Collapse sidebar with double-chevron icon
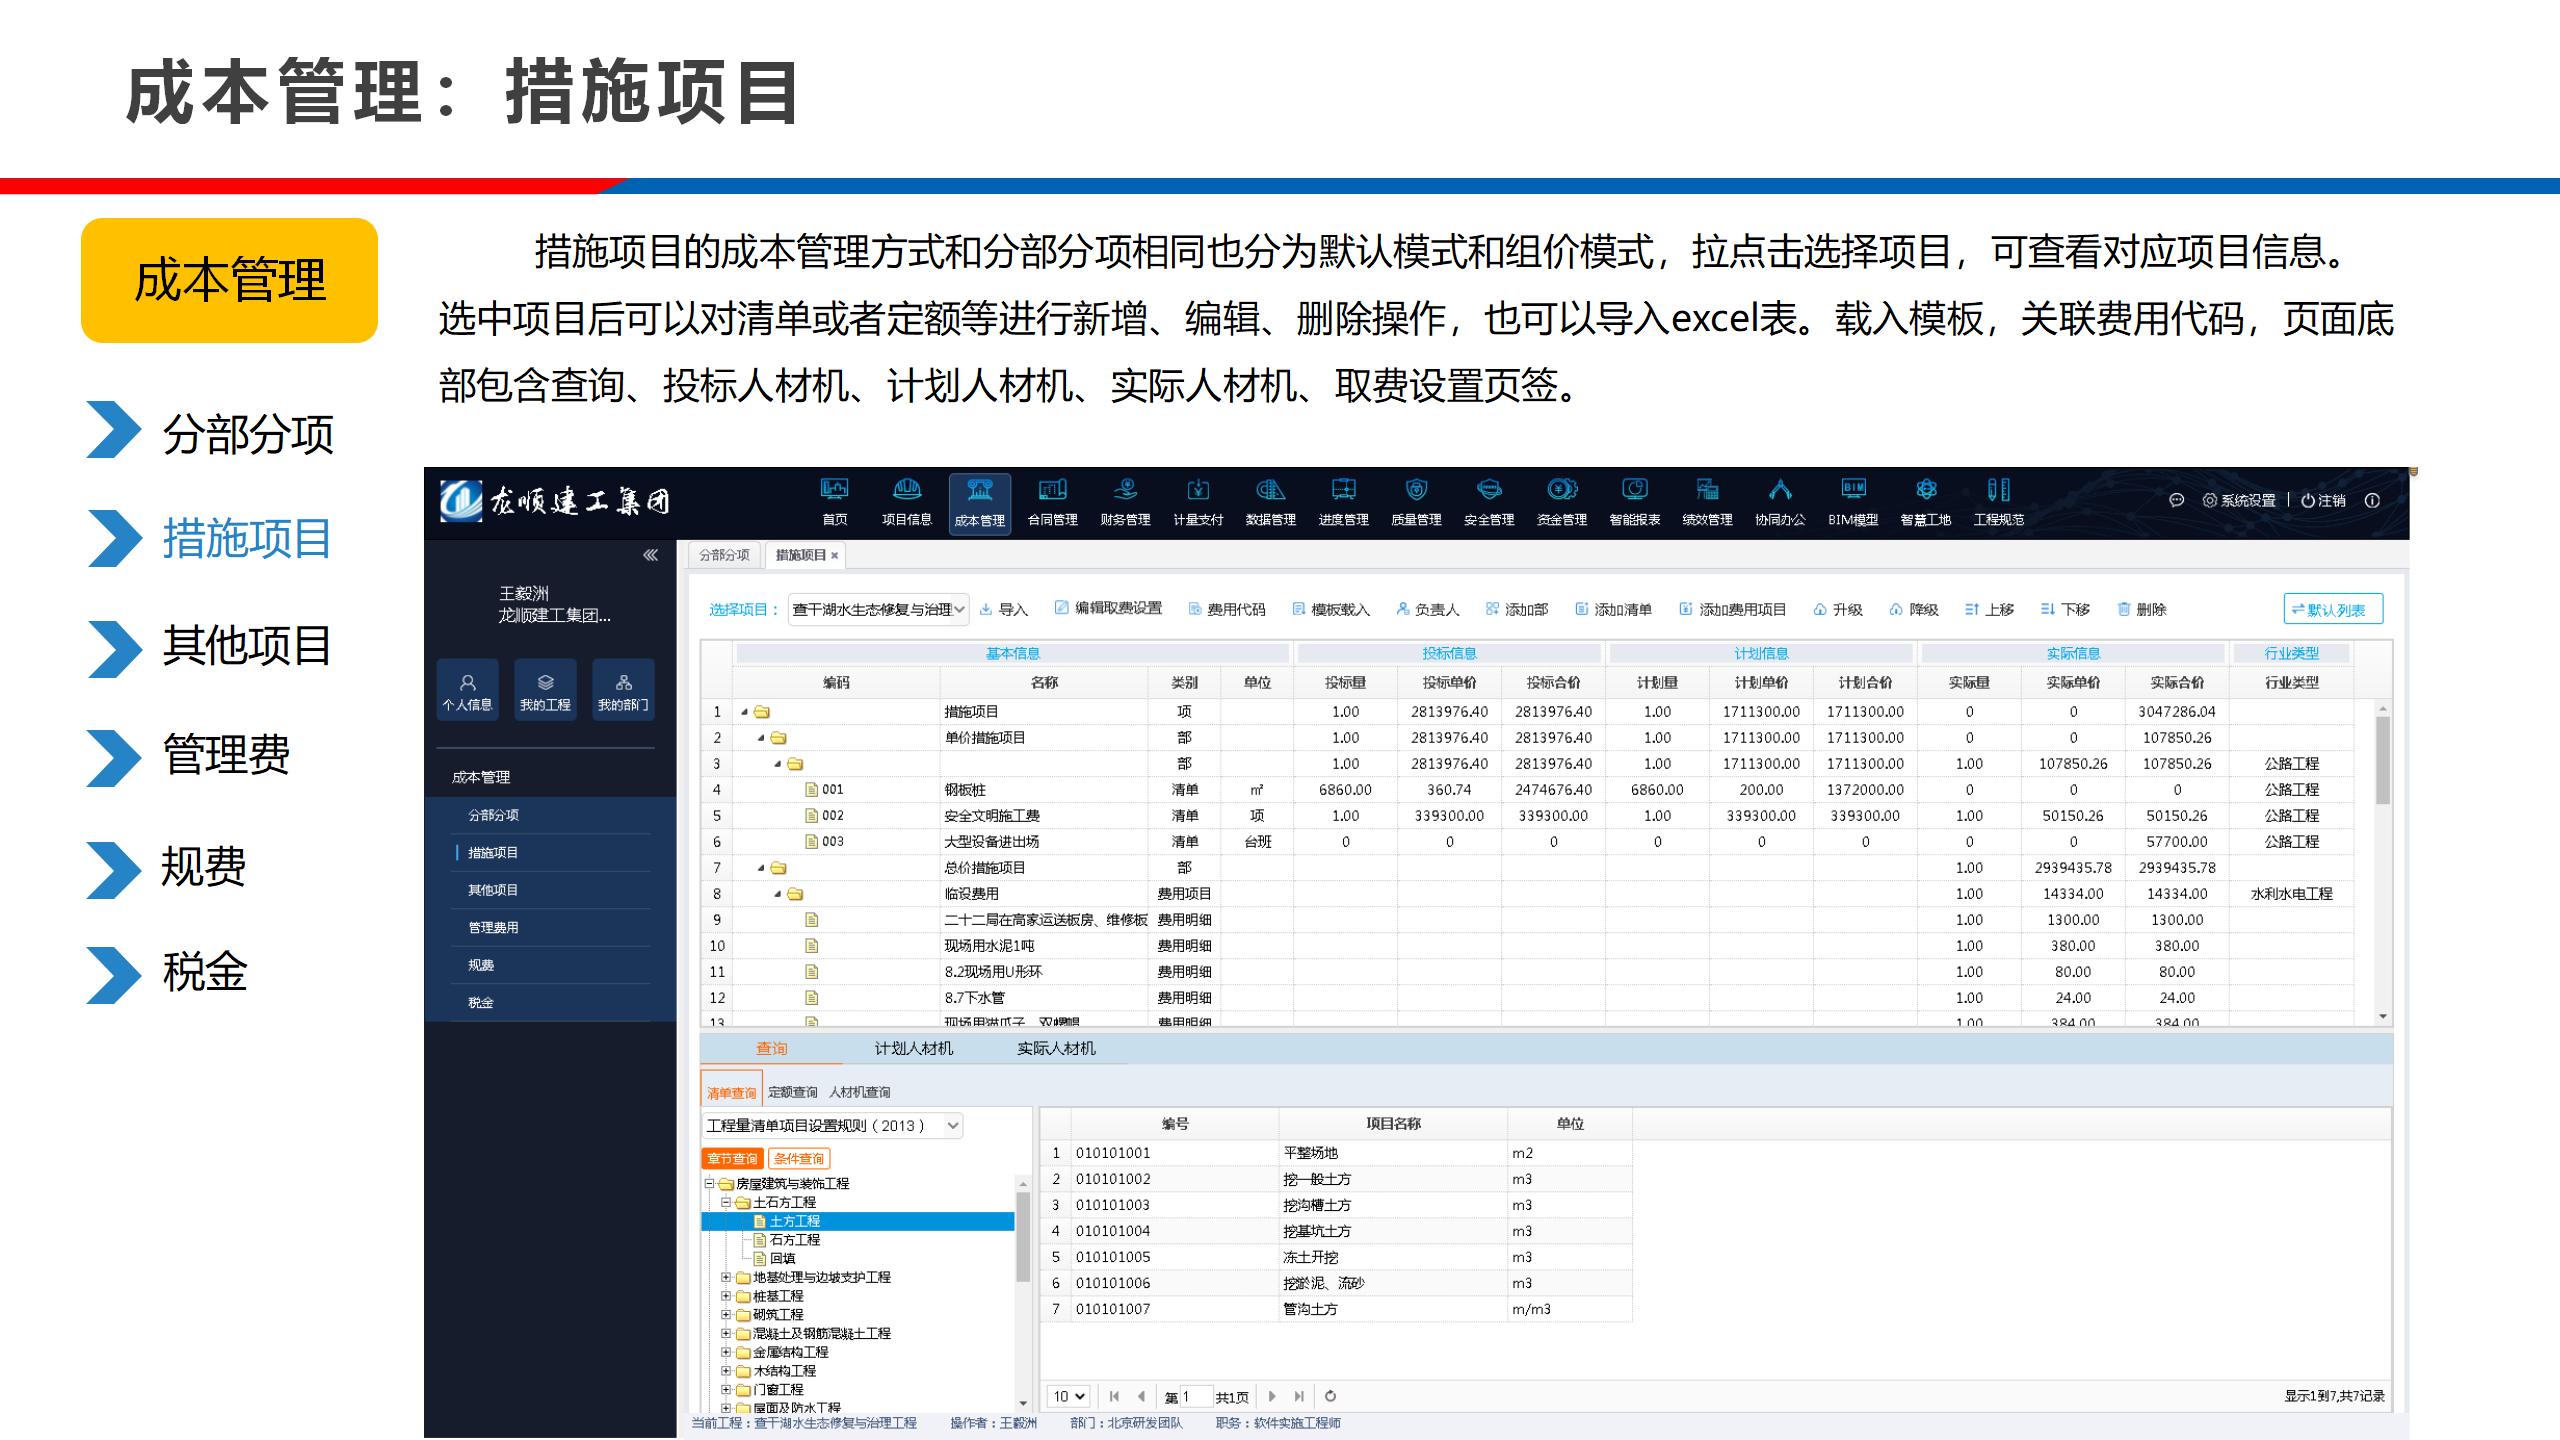Image resolution: width=2560 pixels, height=1440 pixels. (650, 555)
